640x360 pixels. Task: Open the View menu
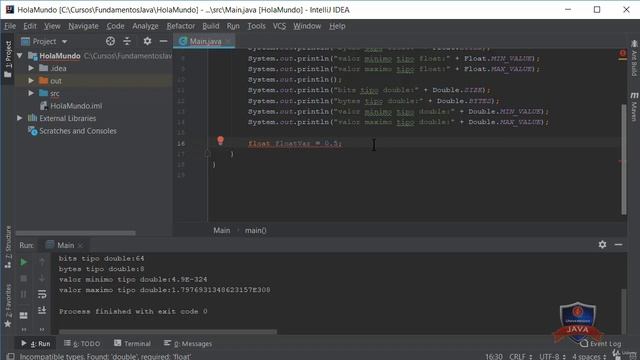52,26
